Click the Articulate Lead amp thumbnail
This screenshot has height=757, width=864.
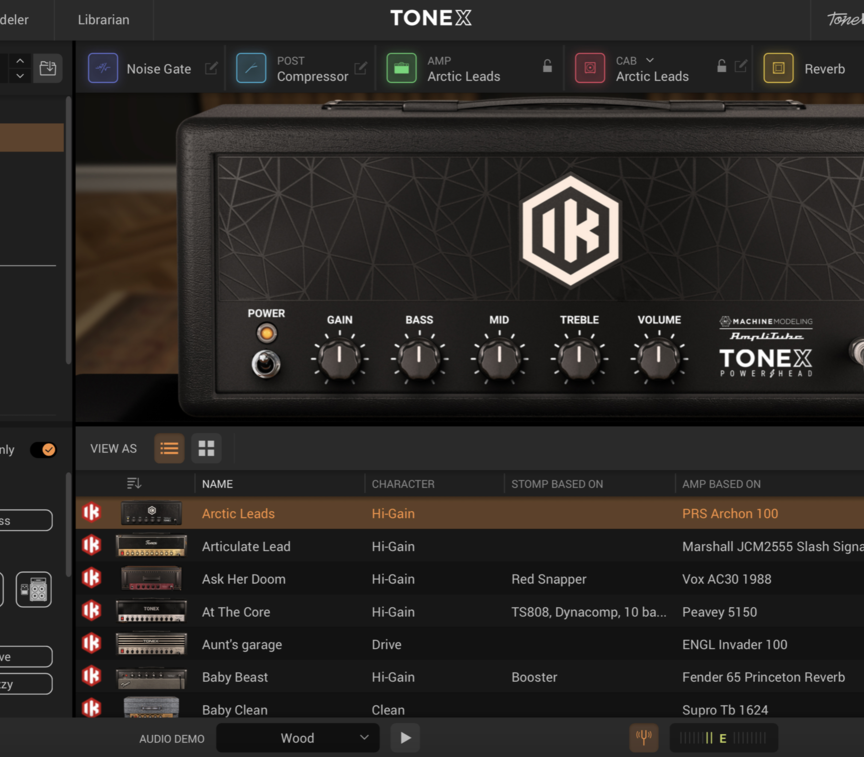(152, 546)
